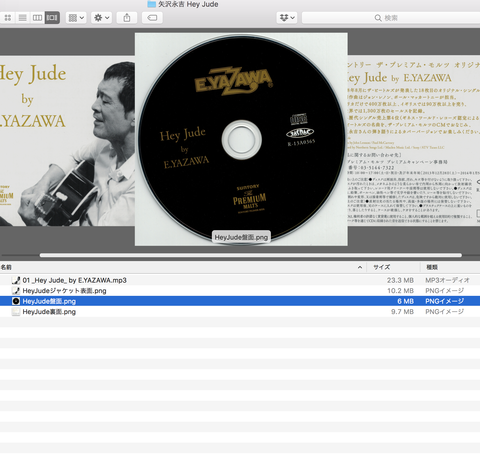Image resolution: width=480 pixels, height=457 pixels.
Task: Select 01 _Hey Jude_ by E.YAZAWA.mp3 row
Action: [x=240, y=280]
